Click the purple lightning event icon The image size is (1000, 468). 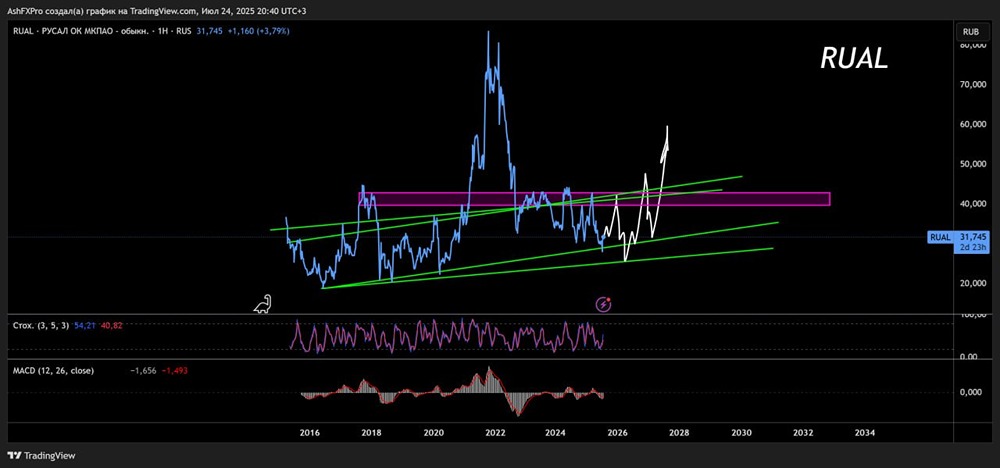[x=603, y=304]
